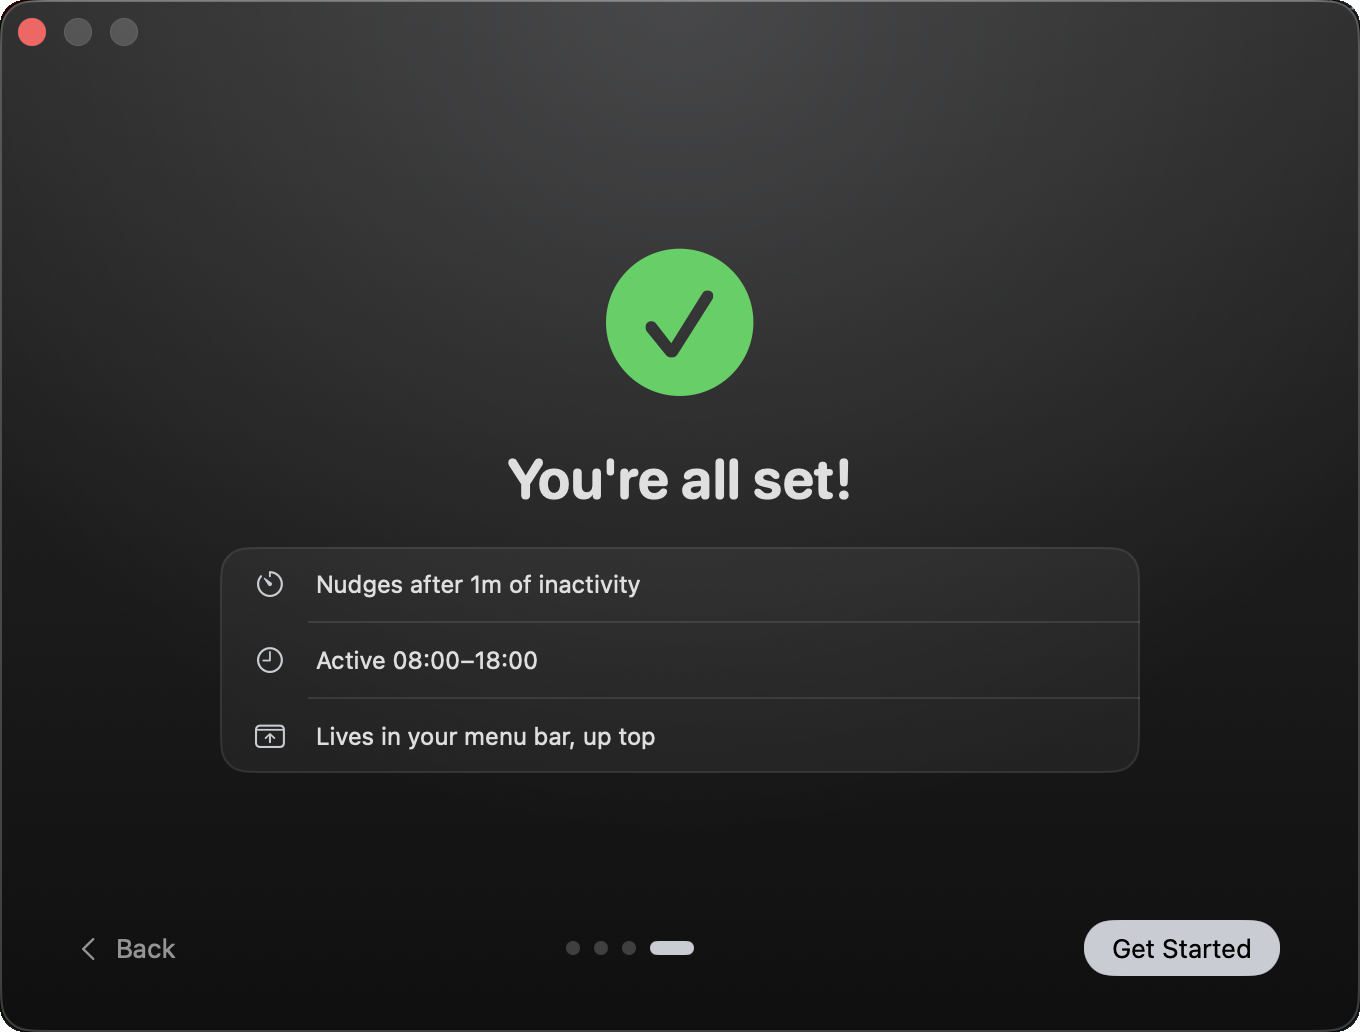Click the current page indicator pill
Screen dimensions: 1360x1032
click(x=672, y=948)
